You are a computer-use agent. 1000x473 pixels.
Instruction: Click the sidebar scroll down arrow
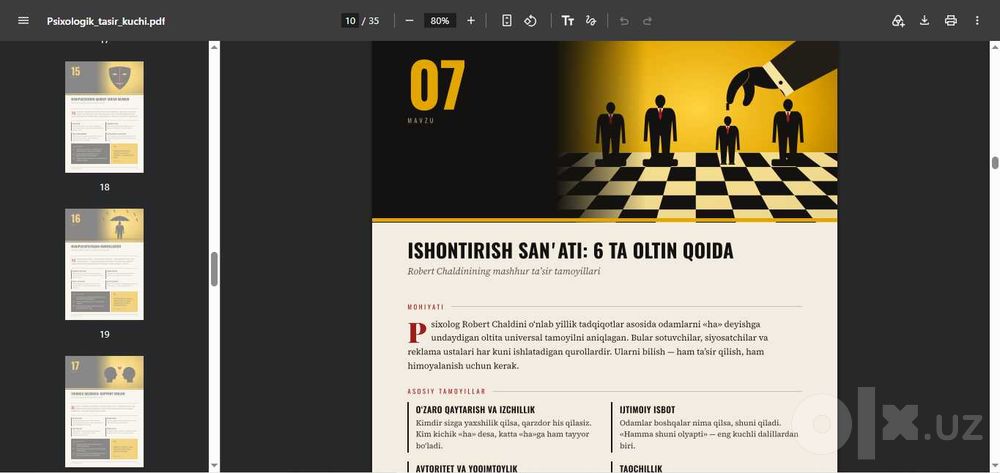(x=214, y=466)
